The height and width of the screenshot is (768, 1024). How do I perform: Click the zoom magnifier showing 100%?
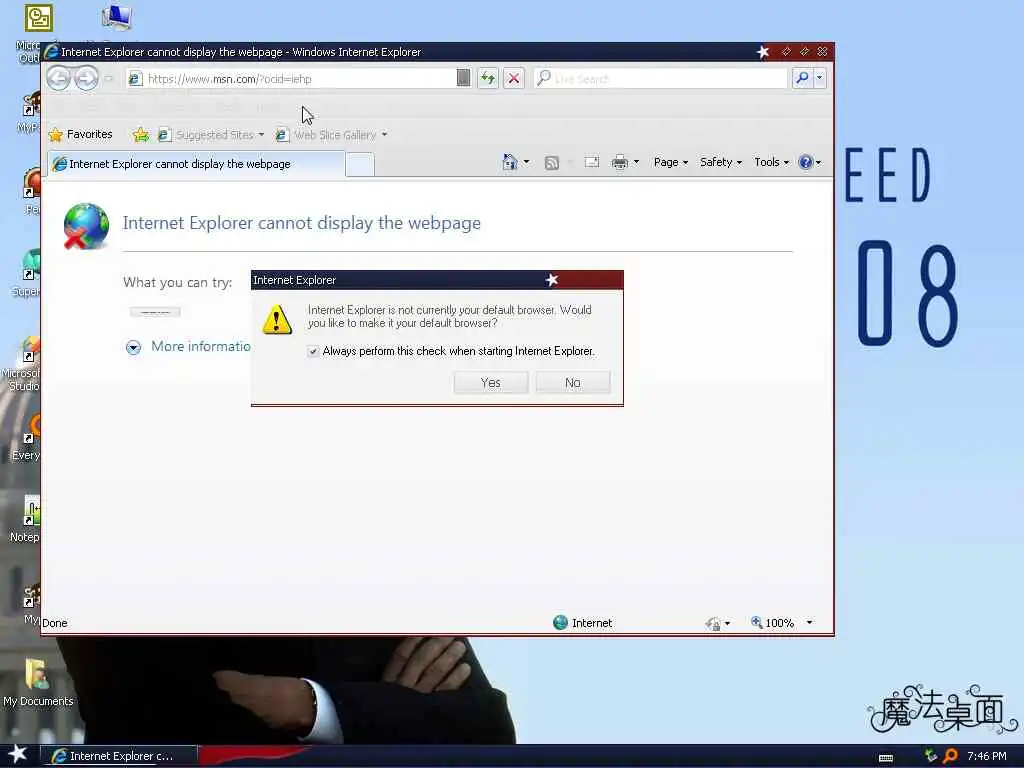coord(756,622)
